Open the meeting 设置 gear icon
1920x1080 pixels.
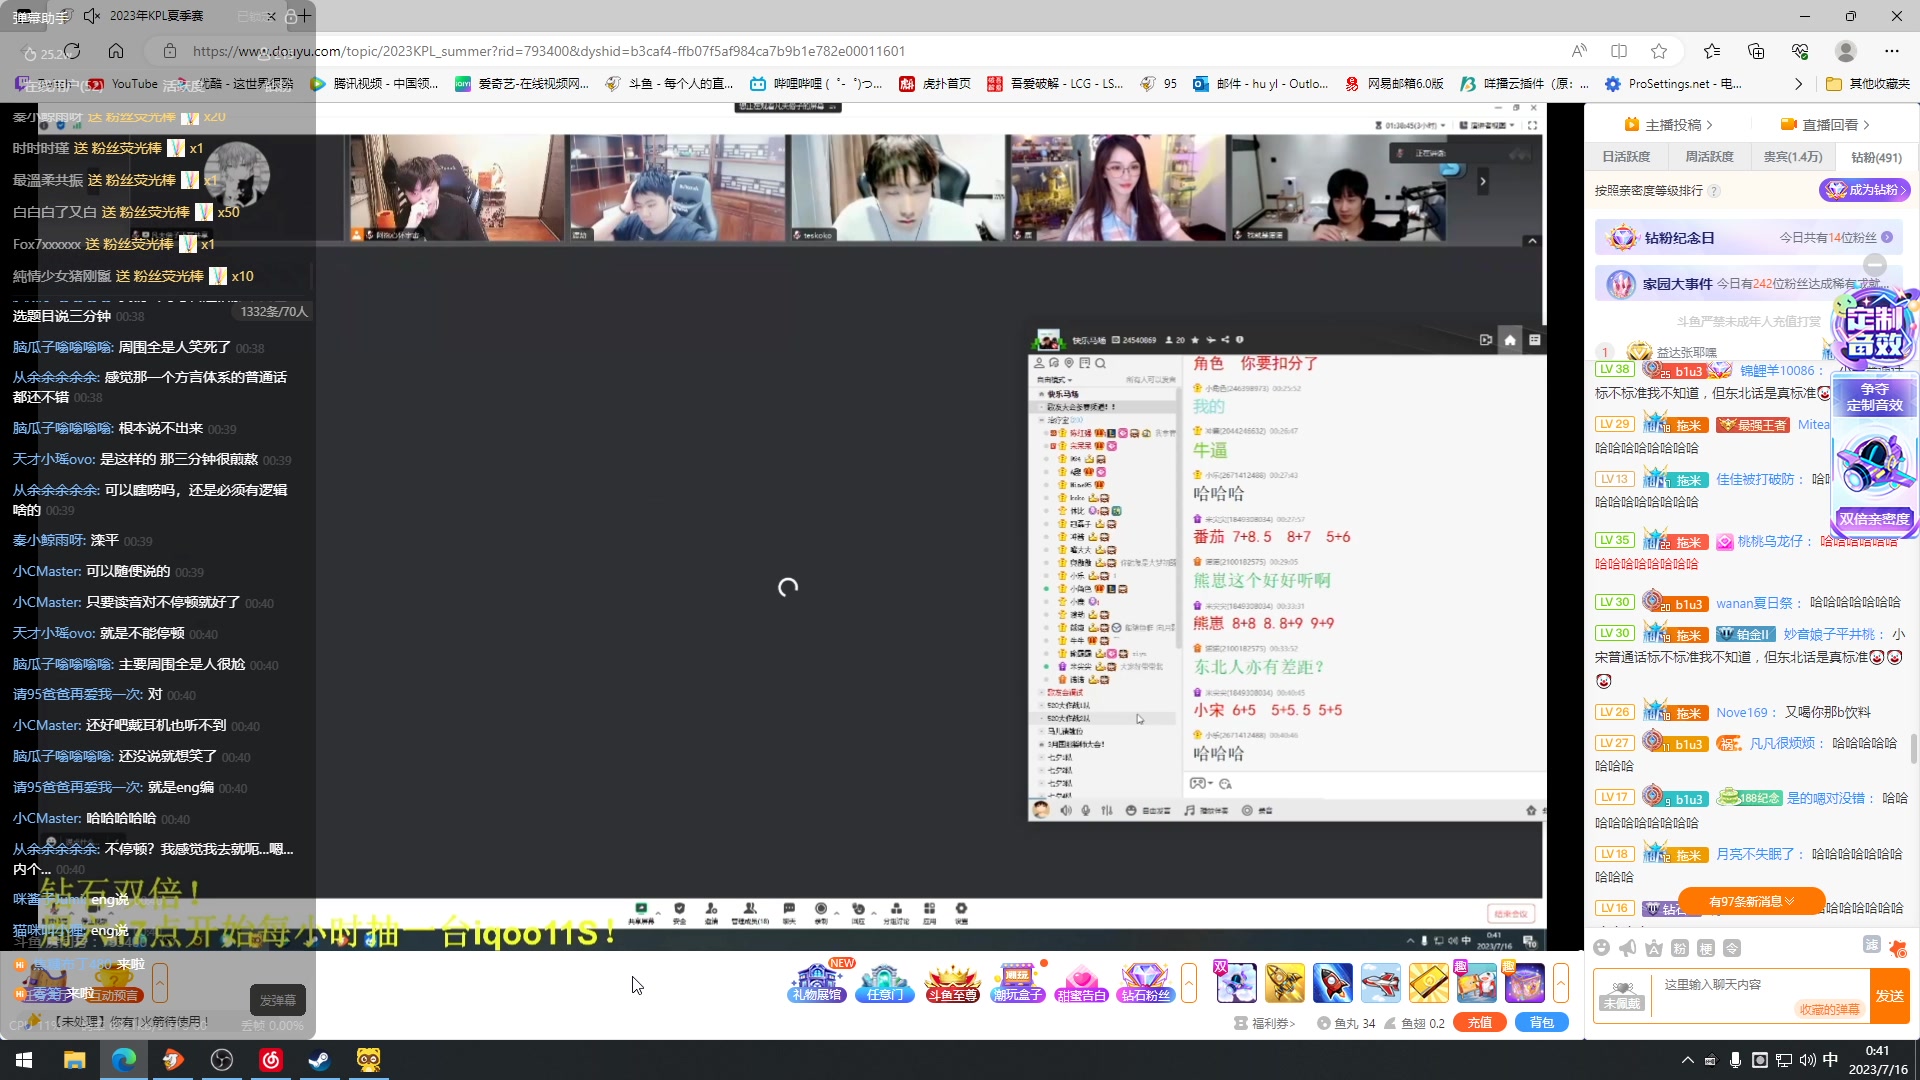coord(961,913)
